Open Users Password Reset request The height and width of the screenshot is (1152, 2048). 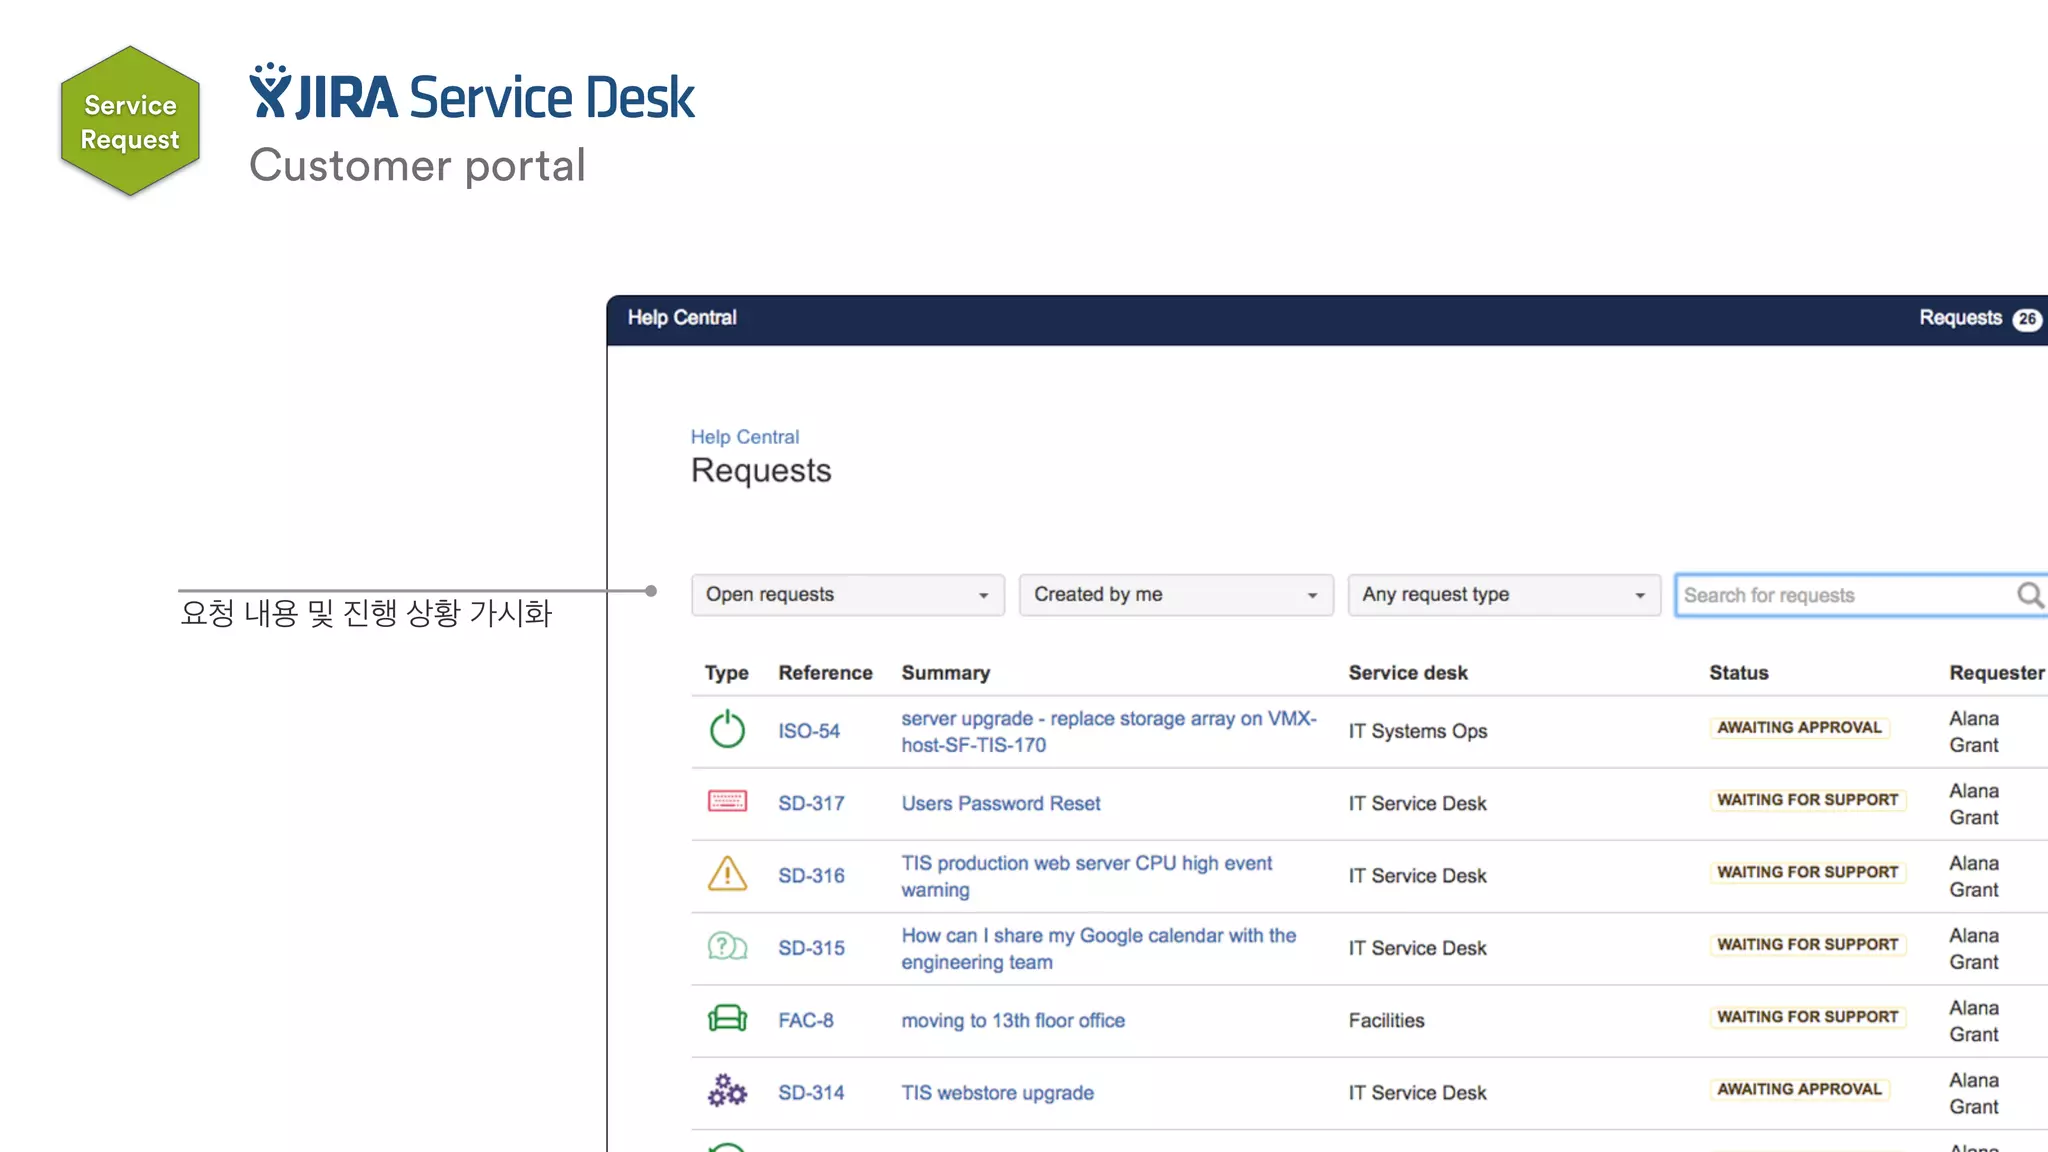coord(1001,803)
